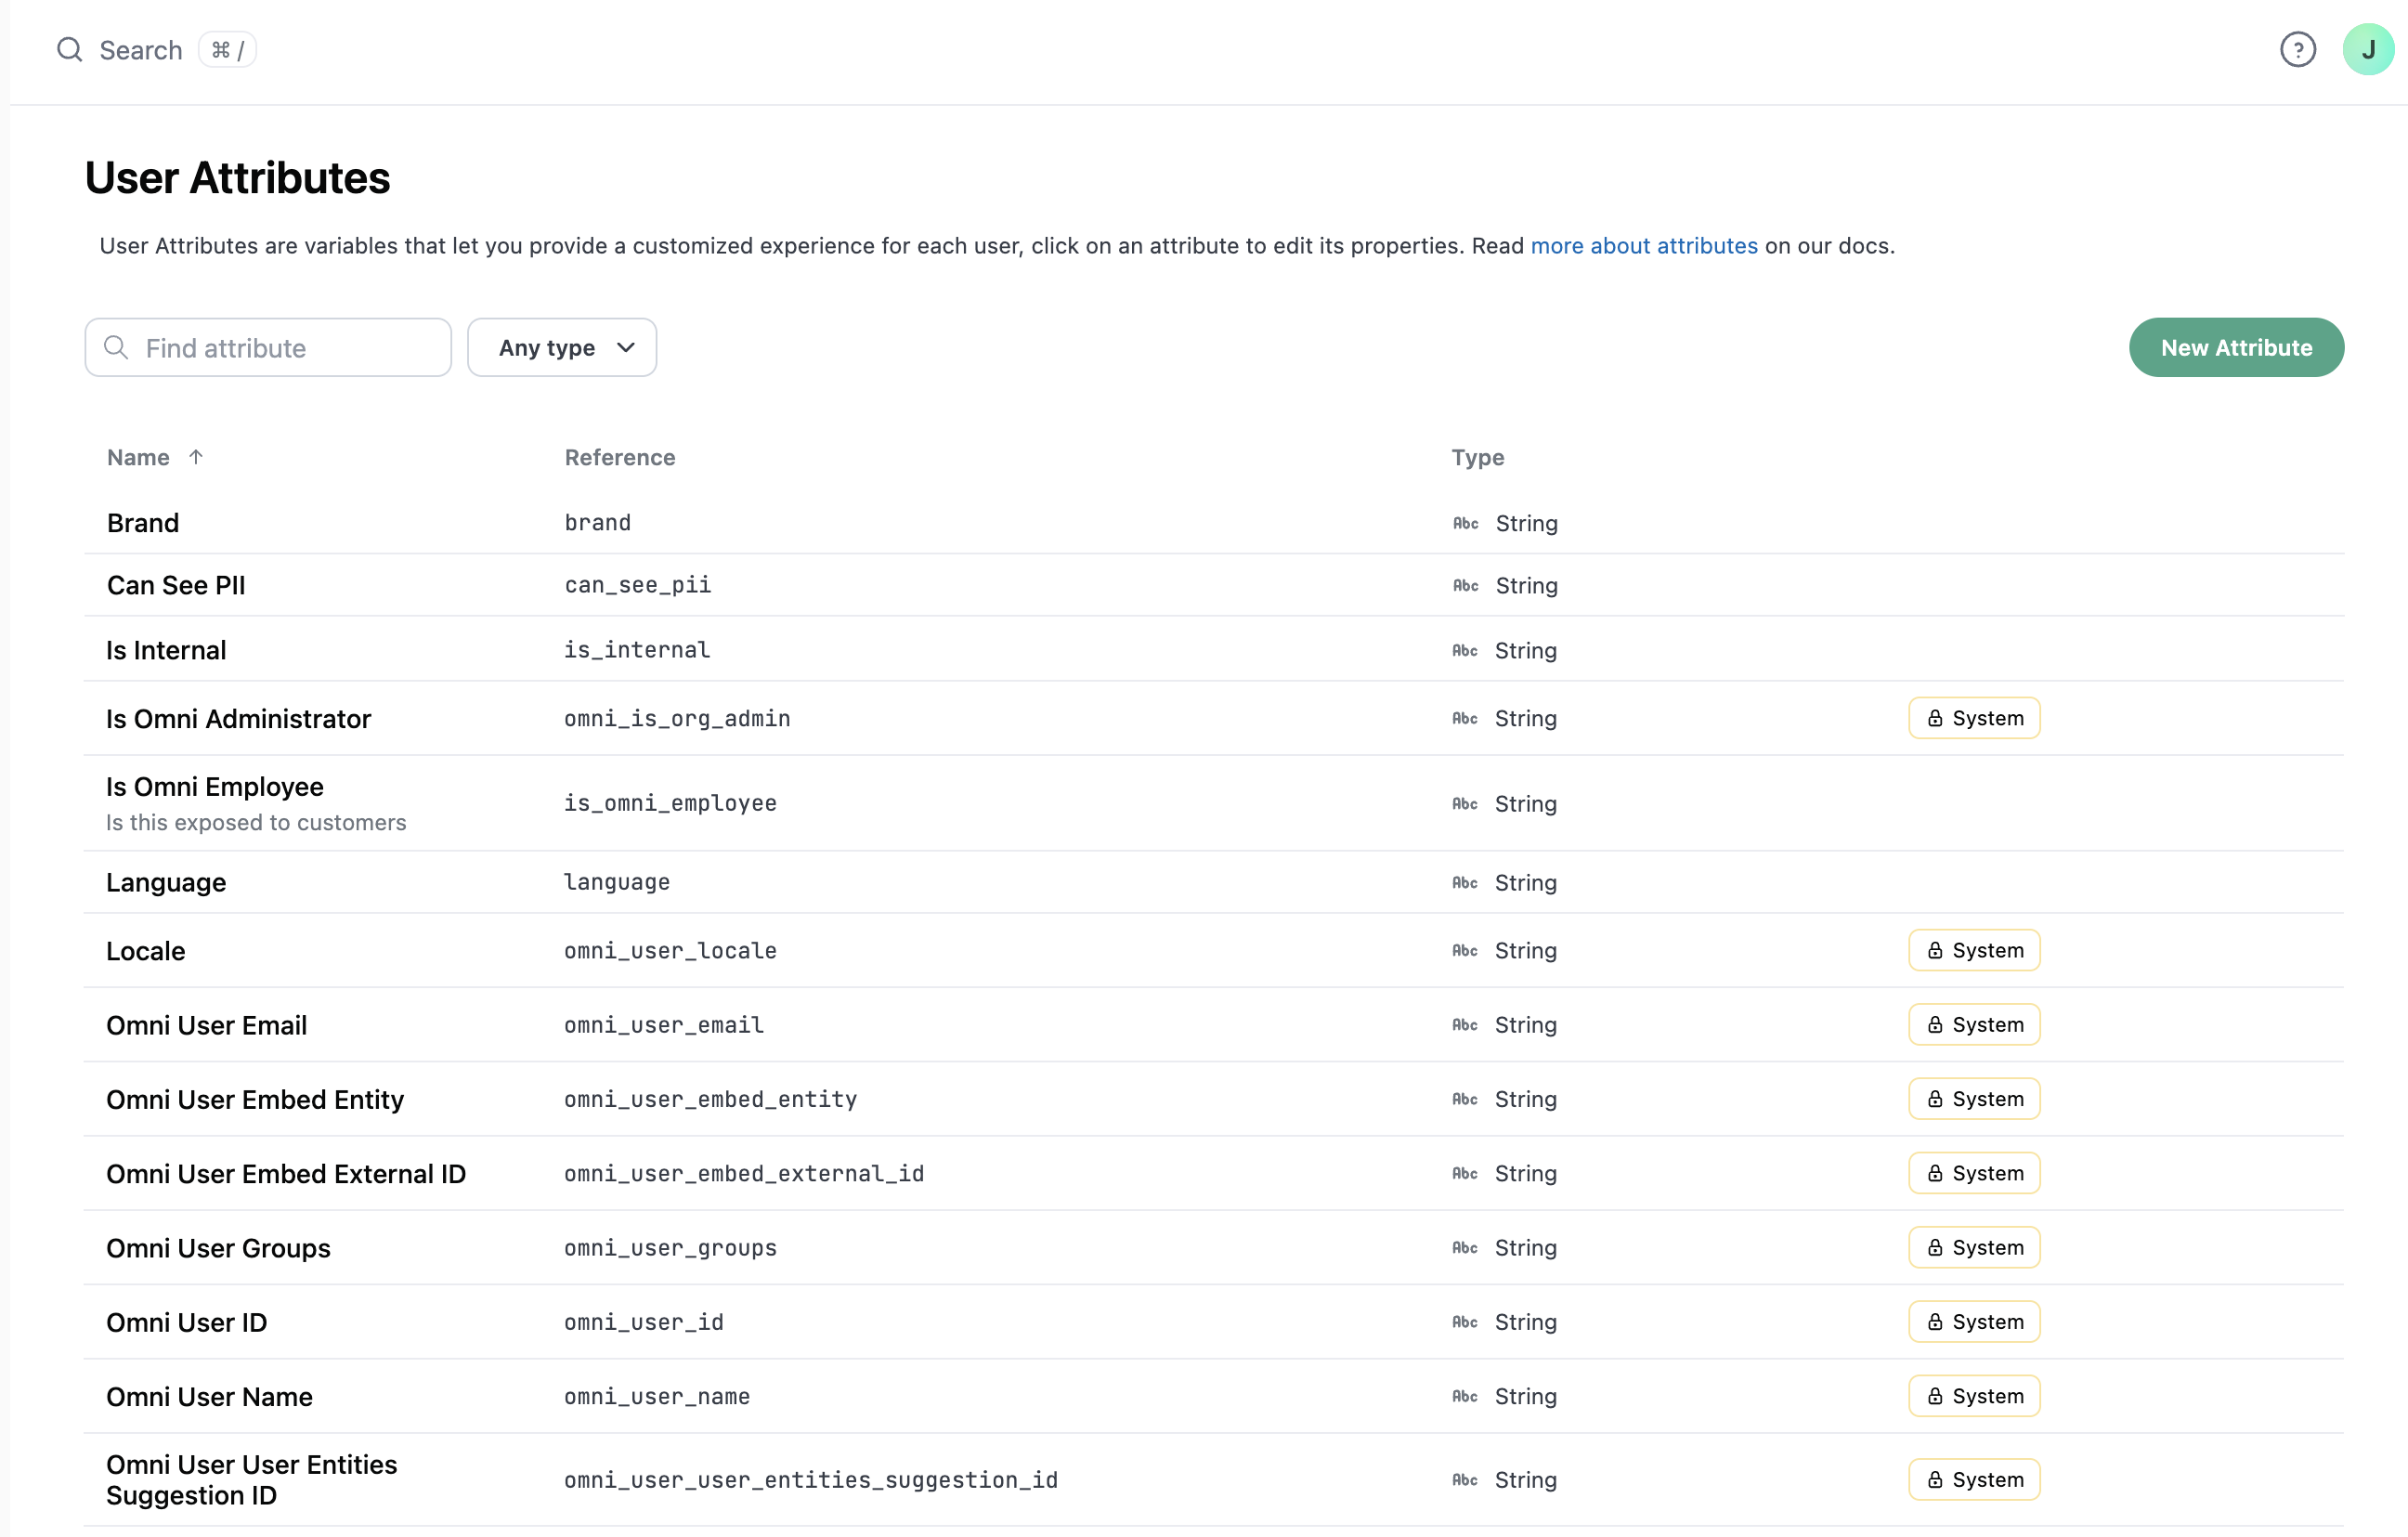Open the Locale attribute name
The width and height of the screenshot is (2408, 1537).
click(x=146, y=950)
